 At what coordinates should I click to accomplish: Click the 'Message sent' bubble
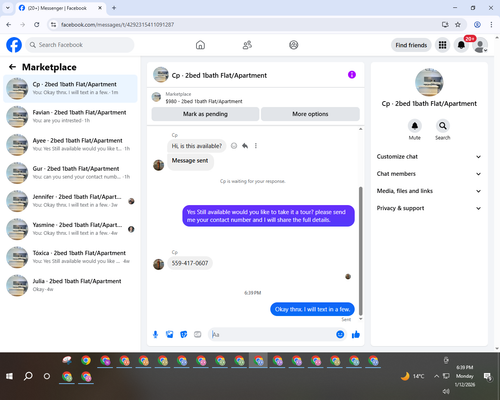pyautogui.click(x=190, y=161)
